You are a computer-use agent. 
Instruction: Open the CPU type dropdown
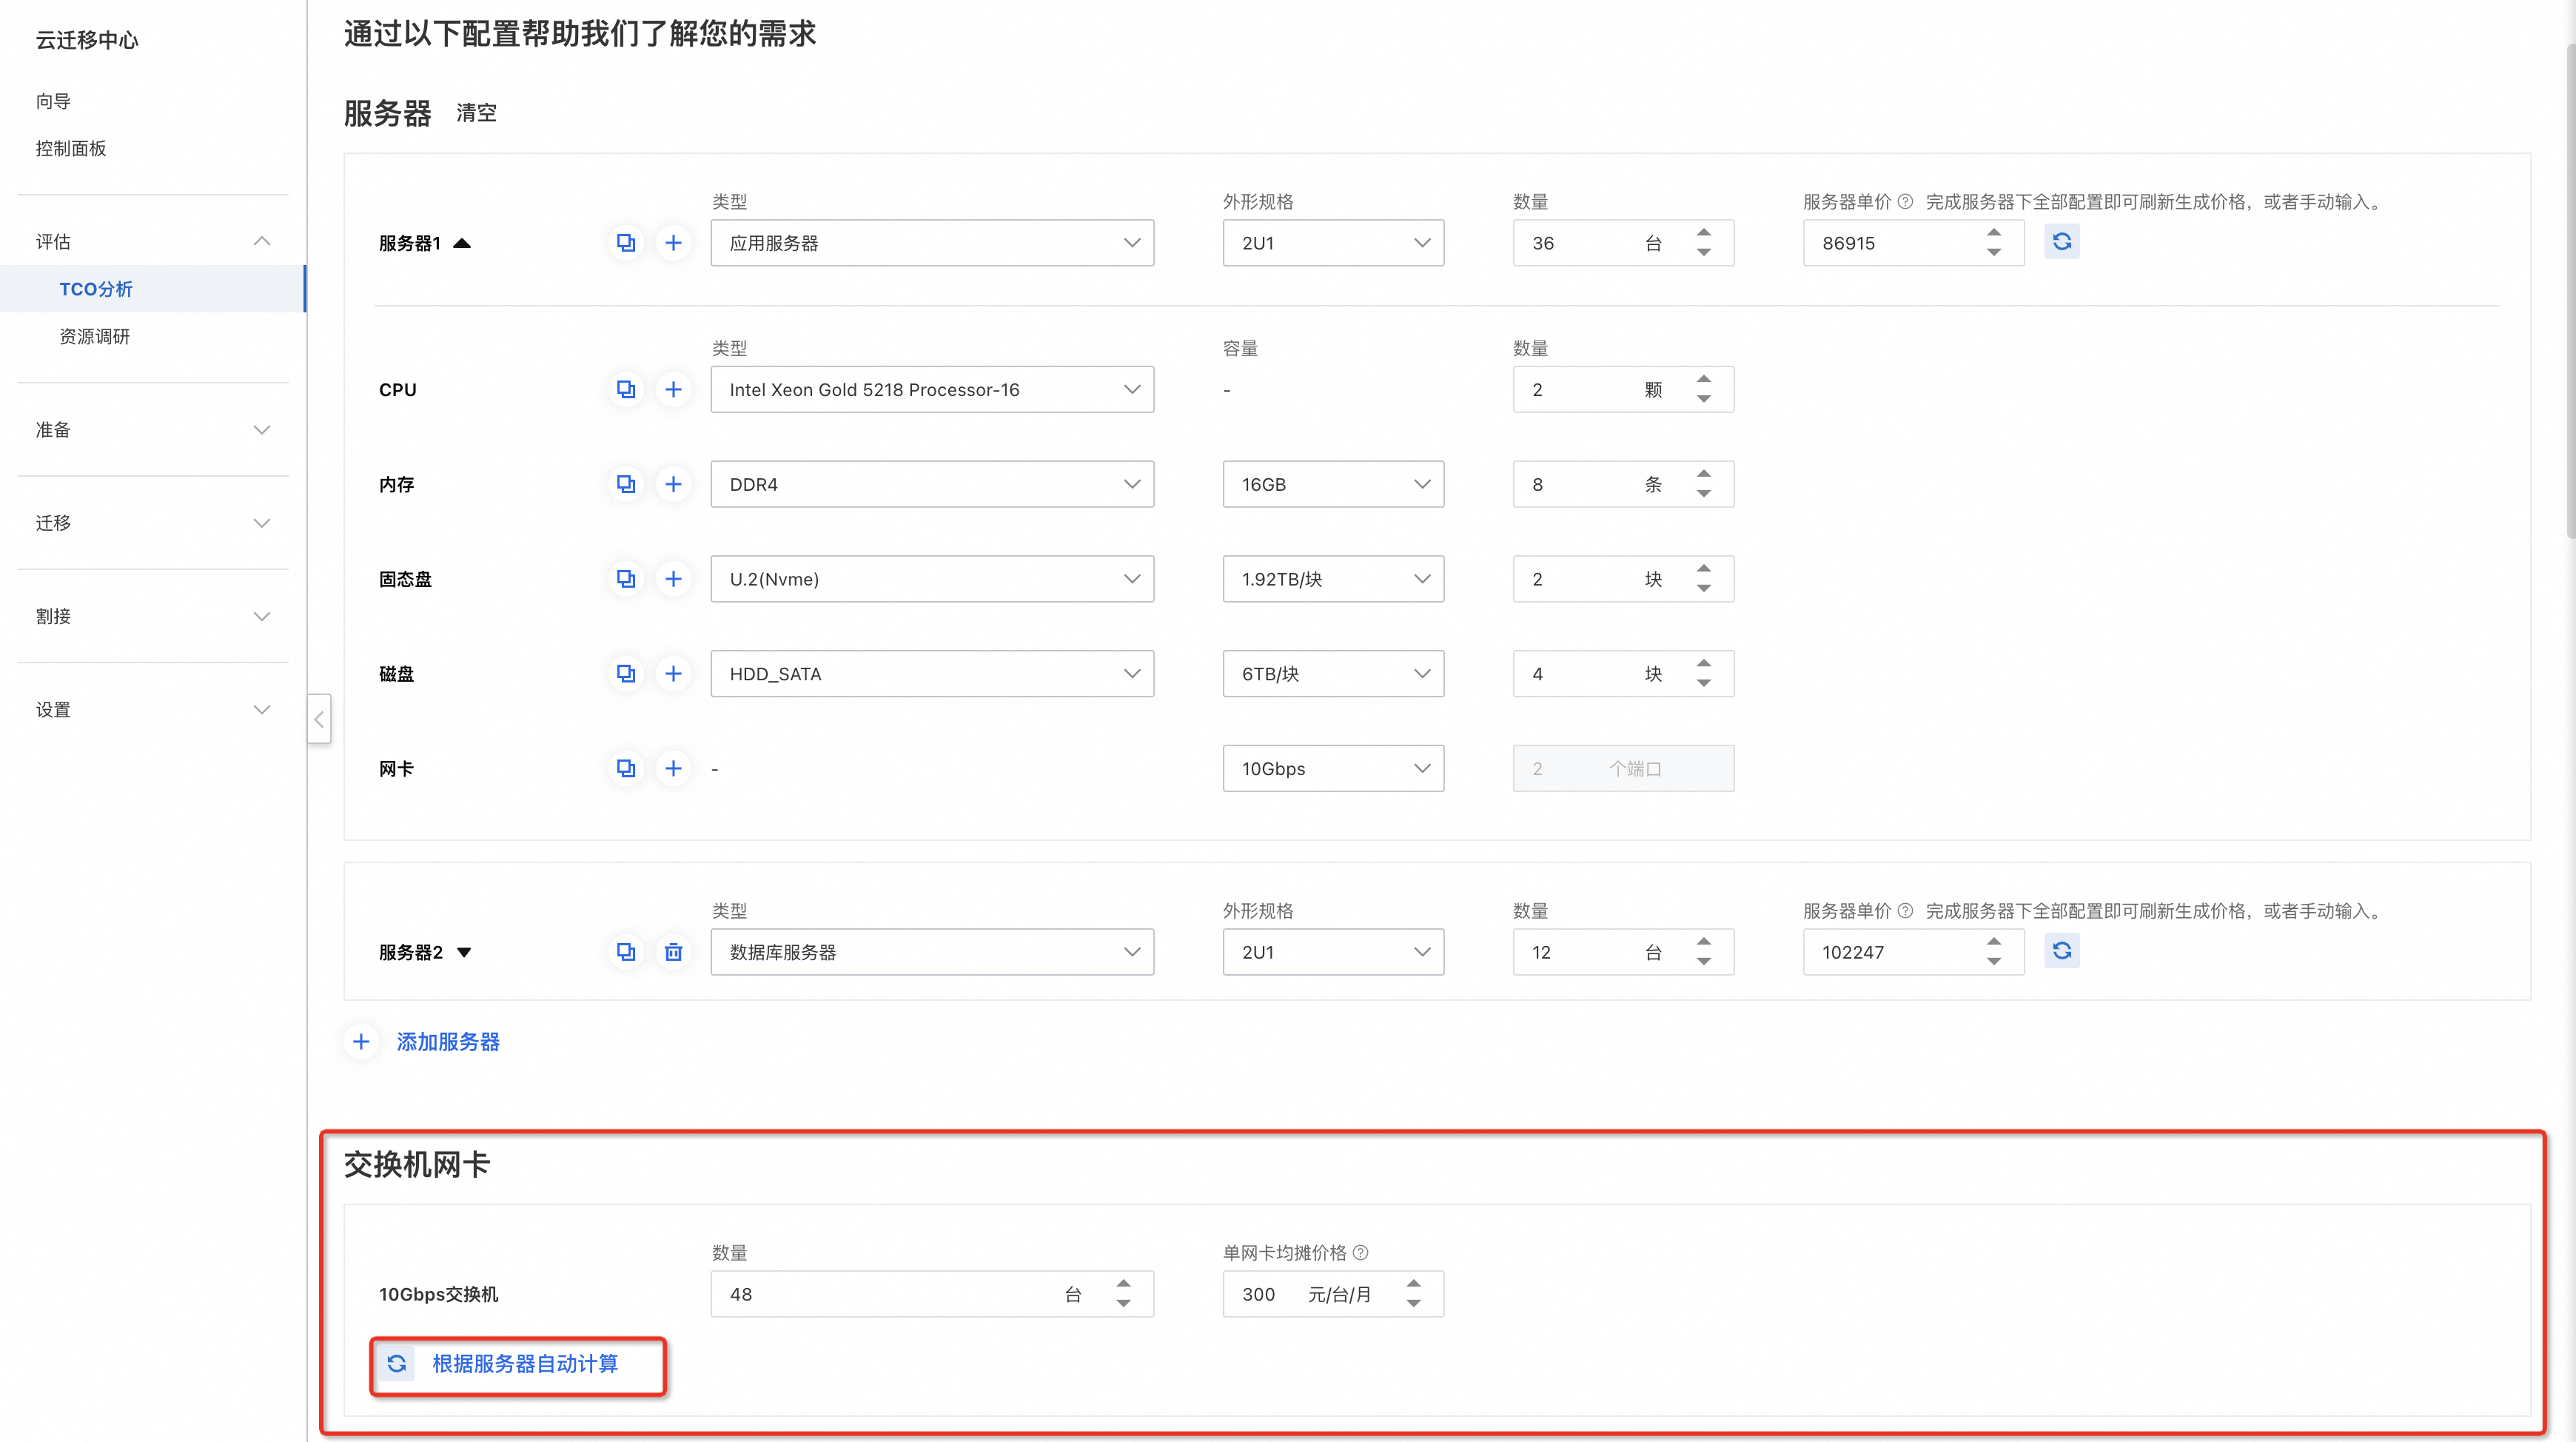coord(931,389)
